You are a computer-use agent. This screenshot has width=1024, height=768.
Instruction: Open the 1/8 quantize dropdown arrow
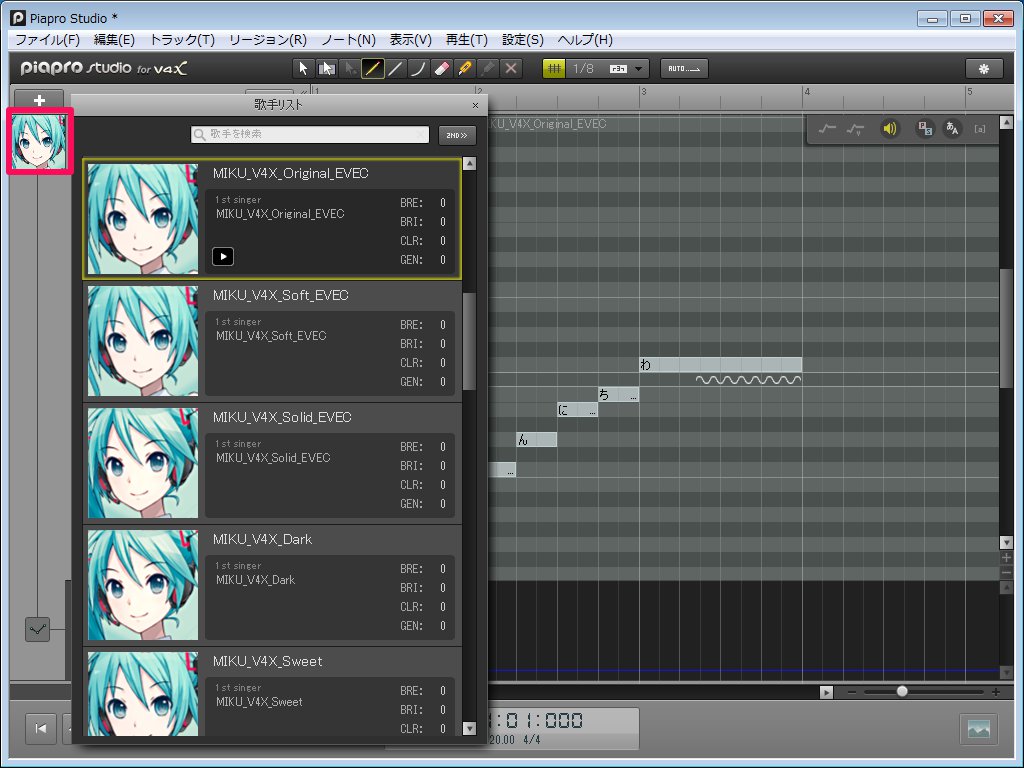tap(639, 69)
